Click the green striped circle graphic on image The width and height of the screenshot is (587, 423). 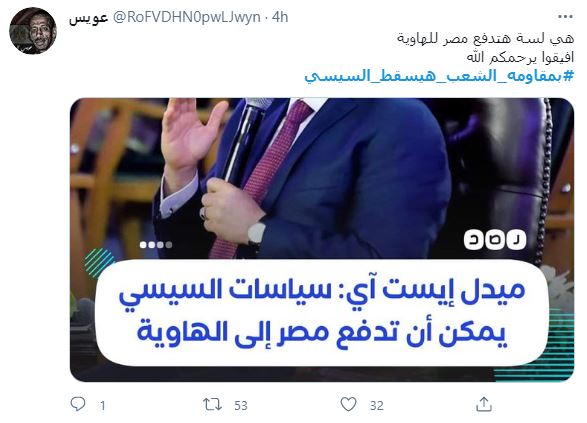[99, 262]
